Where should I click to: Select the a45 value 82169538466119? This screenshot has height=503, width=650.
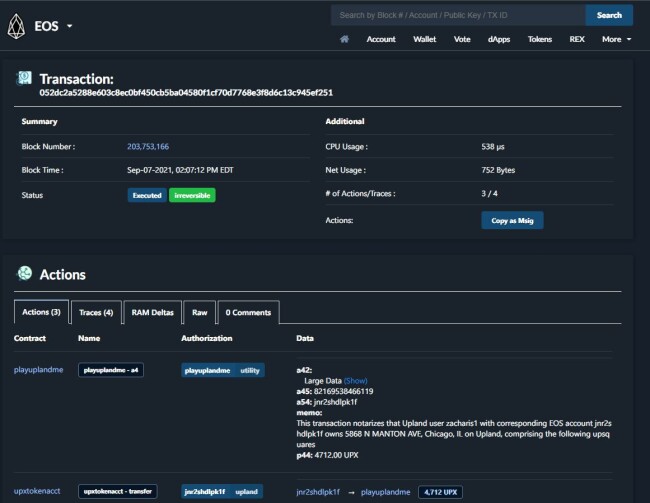pos(343,391)
